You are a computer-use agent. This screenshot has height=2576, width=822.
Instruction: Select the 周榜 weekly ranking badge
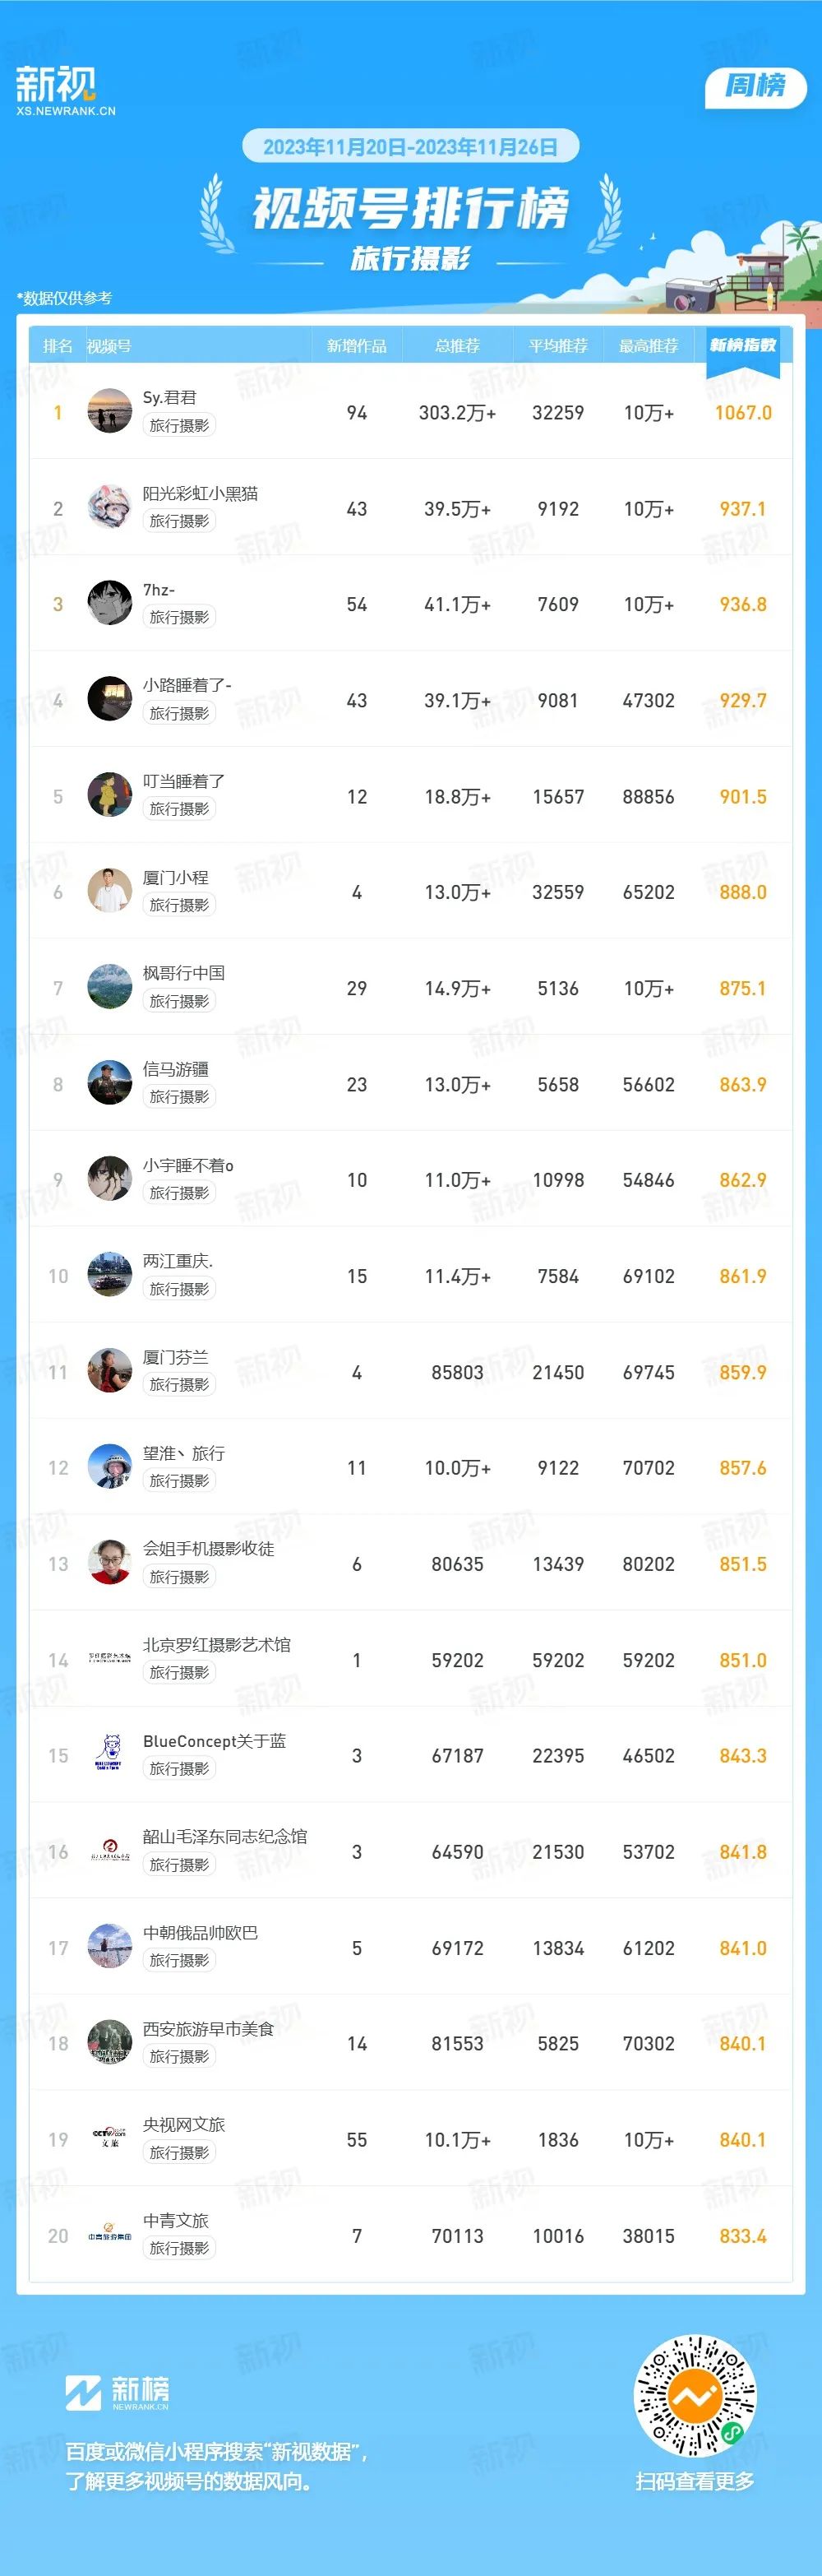[755, 86]
